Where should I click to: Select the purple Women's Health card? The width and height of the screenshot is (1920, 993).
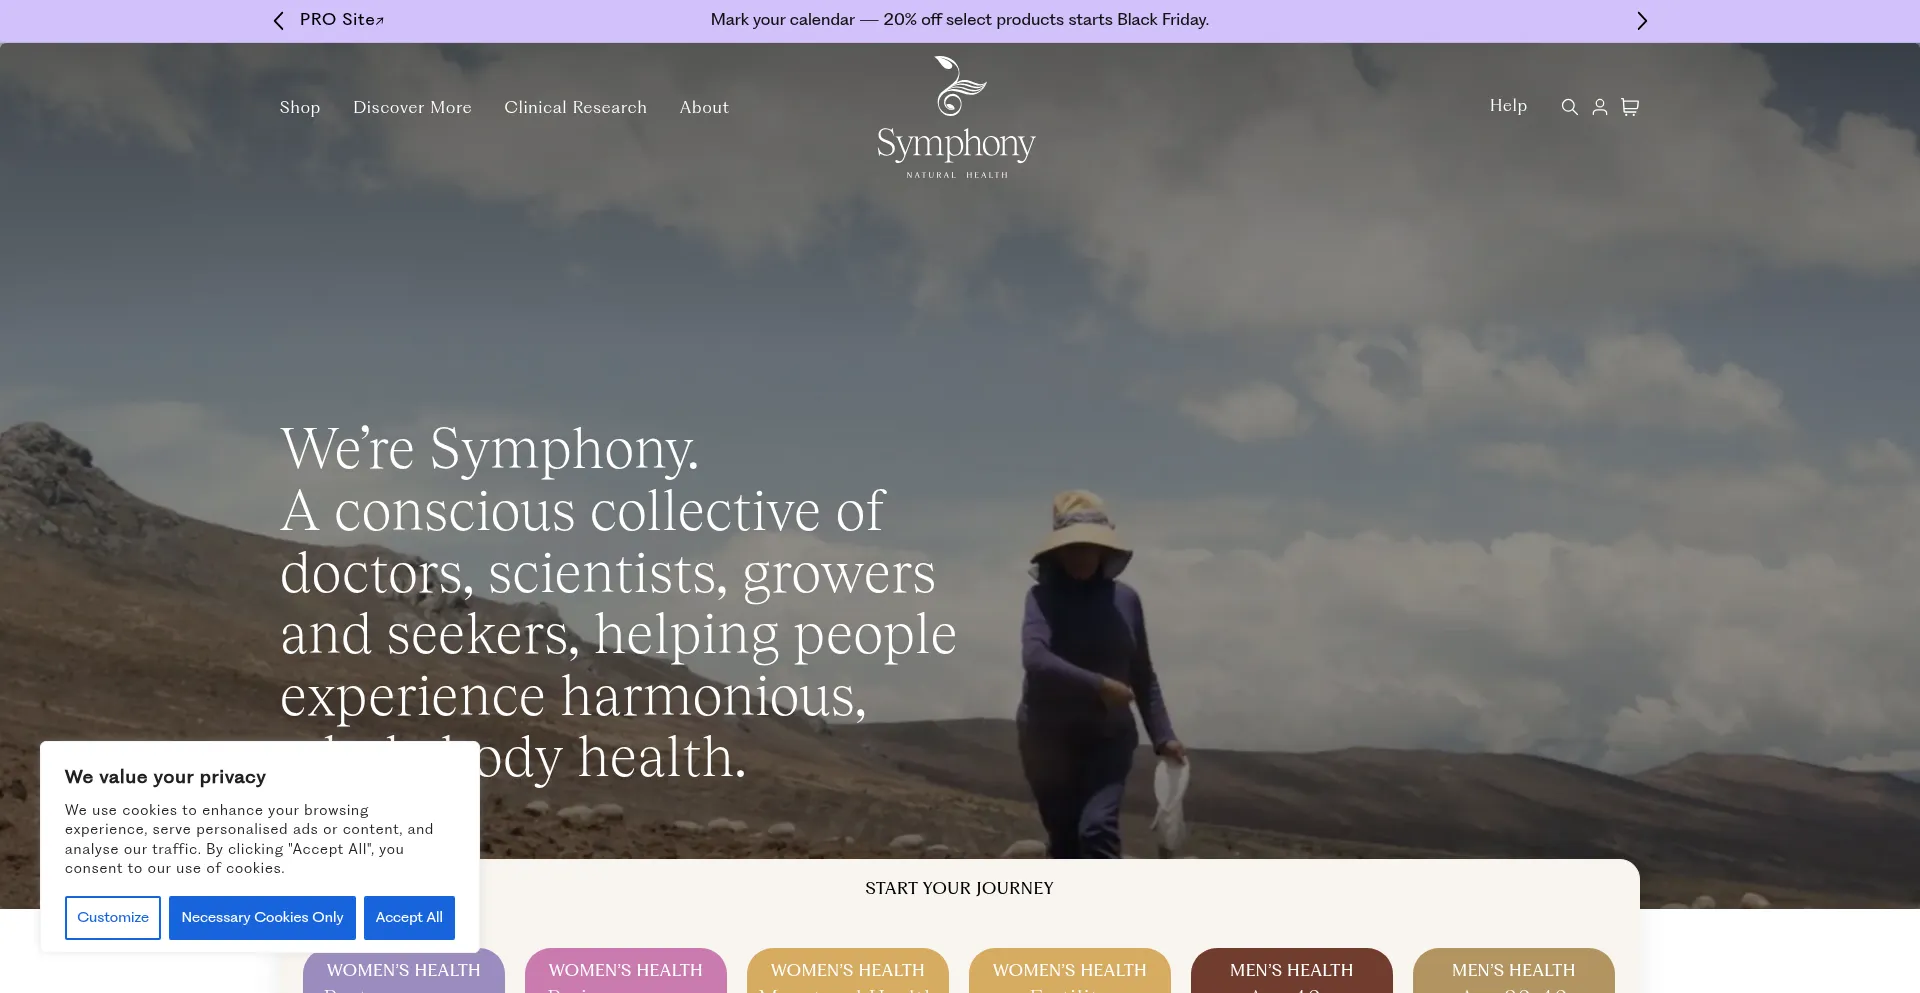(x=404, y=971)
